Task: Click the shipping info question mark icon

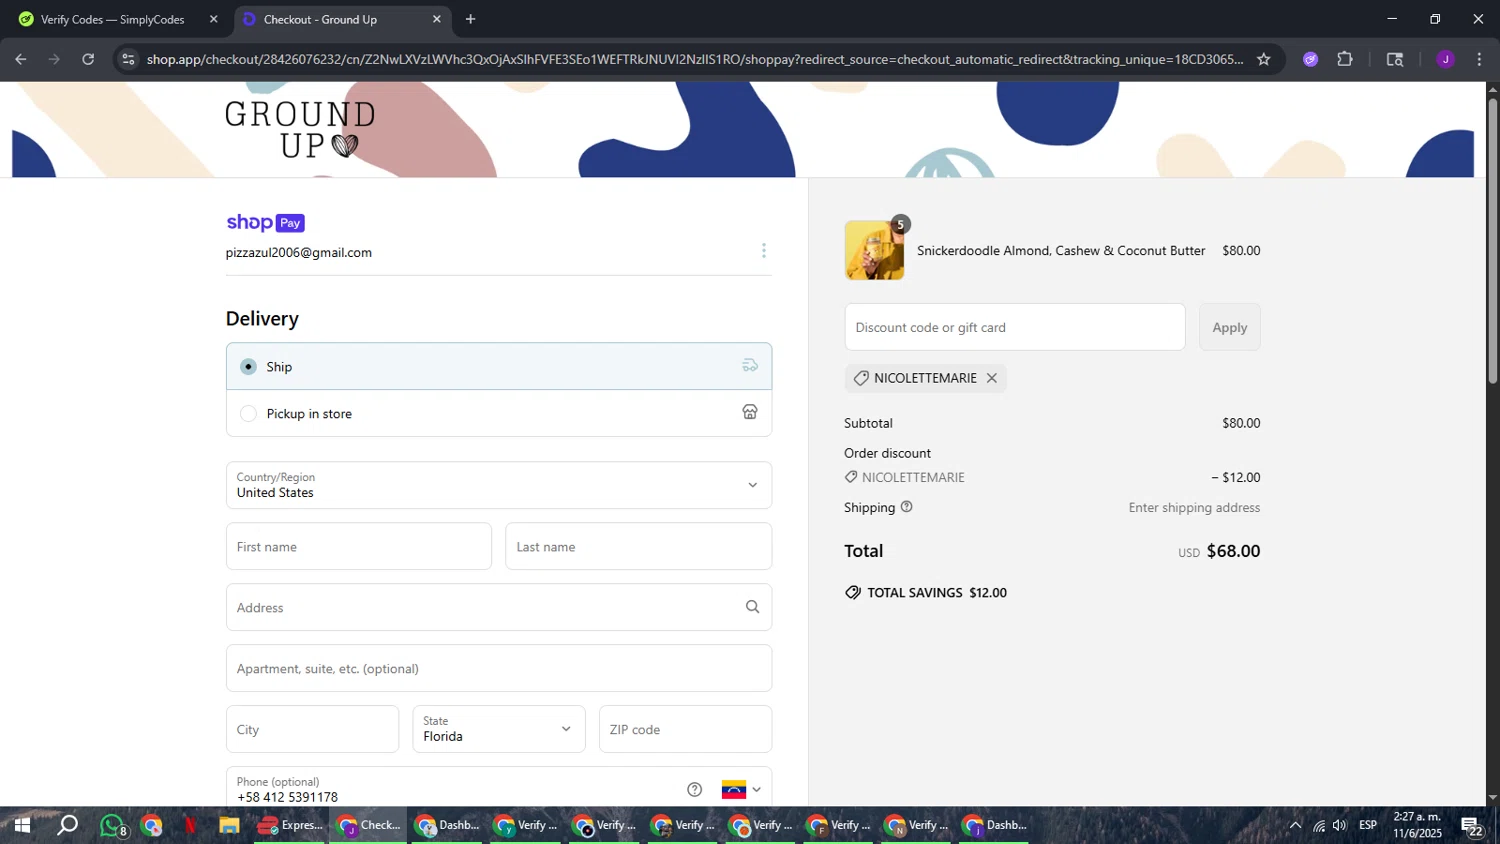Action: coord(907,507)
